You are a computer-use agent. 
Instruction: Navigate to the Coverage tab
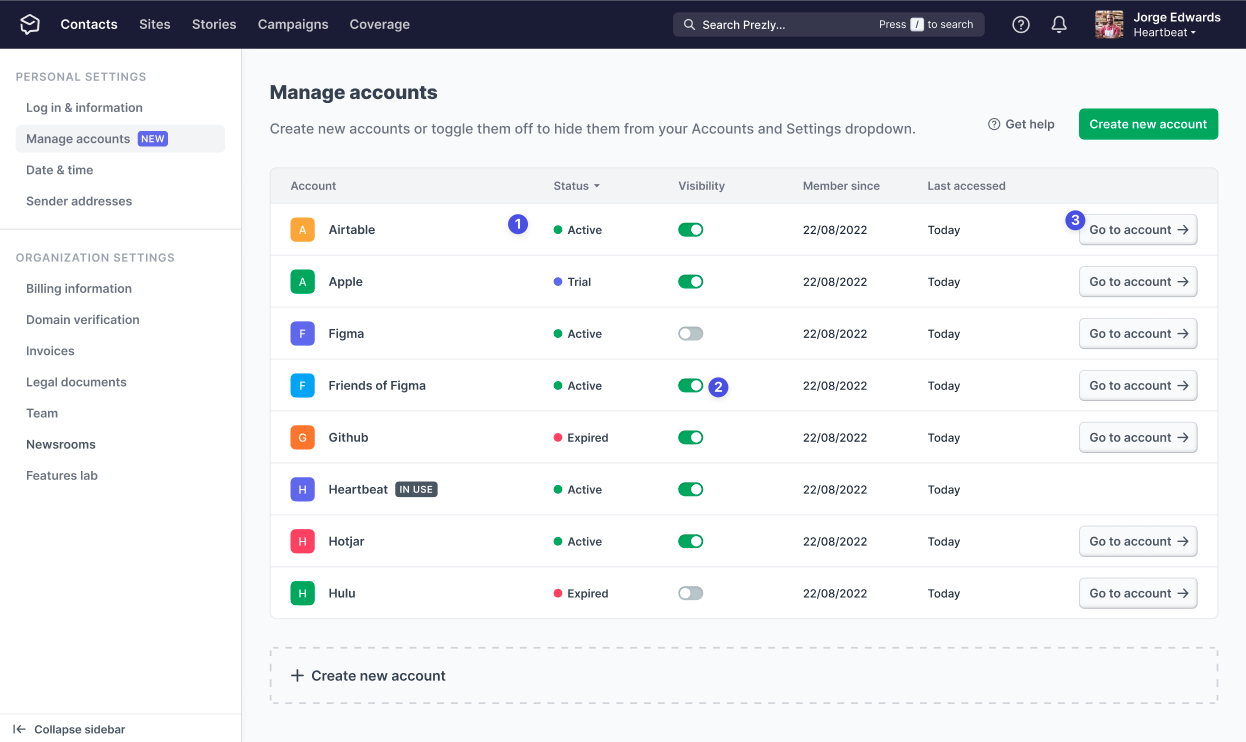380,24
